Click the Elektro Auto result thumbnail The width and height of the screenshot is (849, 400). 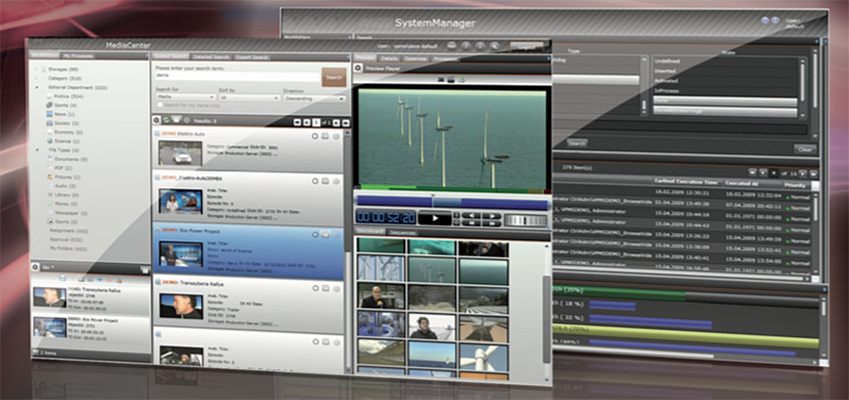point(180,153)
